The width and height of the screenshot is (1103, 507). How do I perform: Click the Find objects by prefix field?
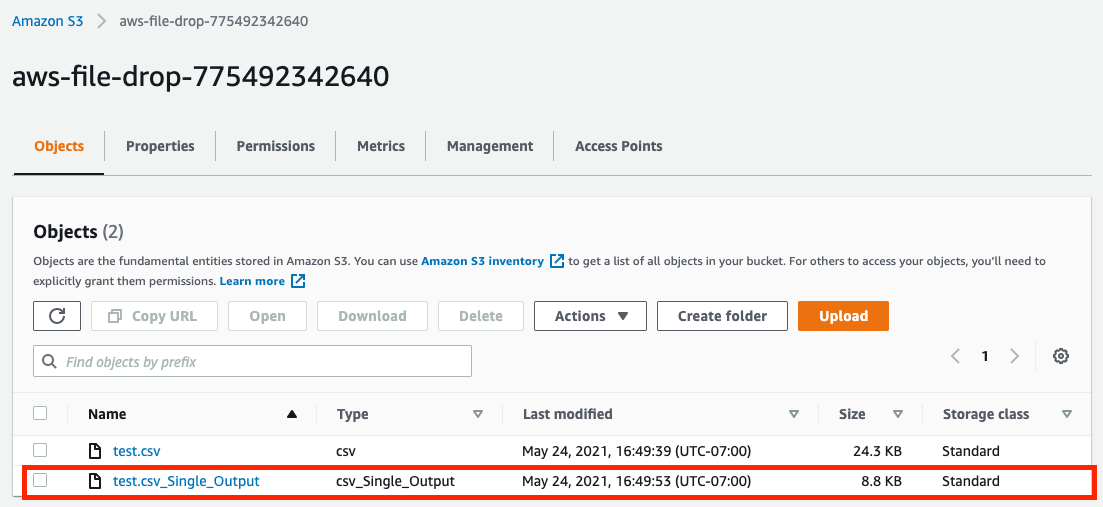pos(260,362)
